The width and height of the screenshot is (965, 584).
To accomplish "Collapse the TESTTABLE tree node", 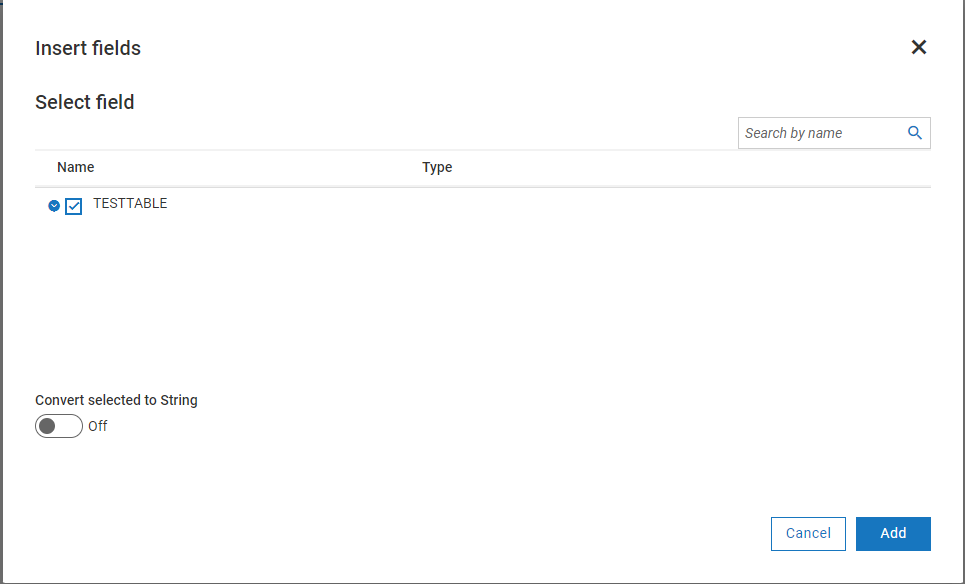I will click(x=54, y=206).
